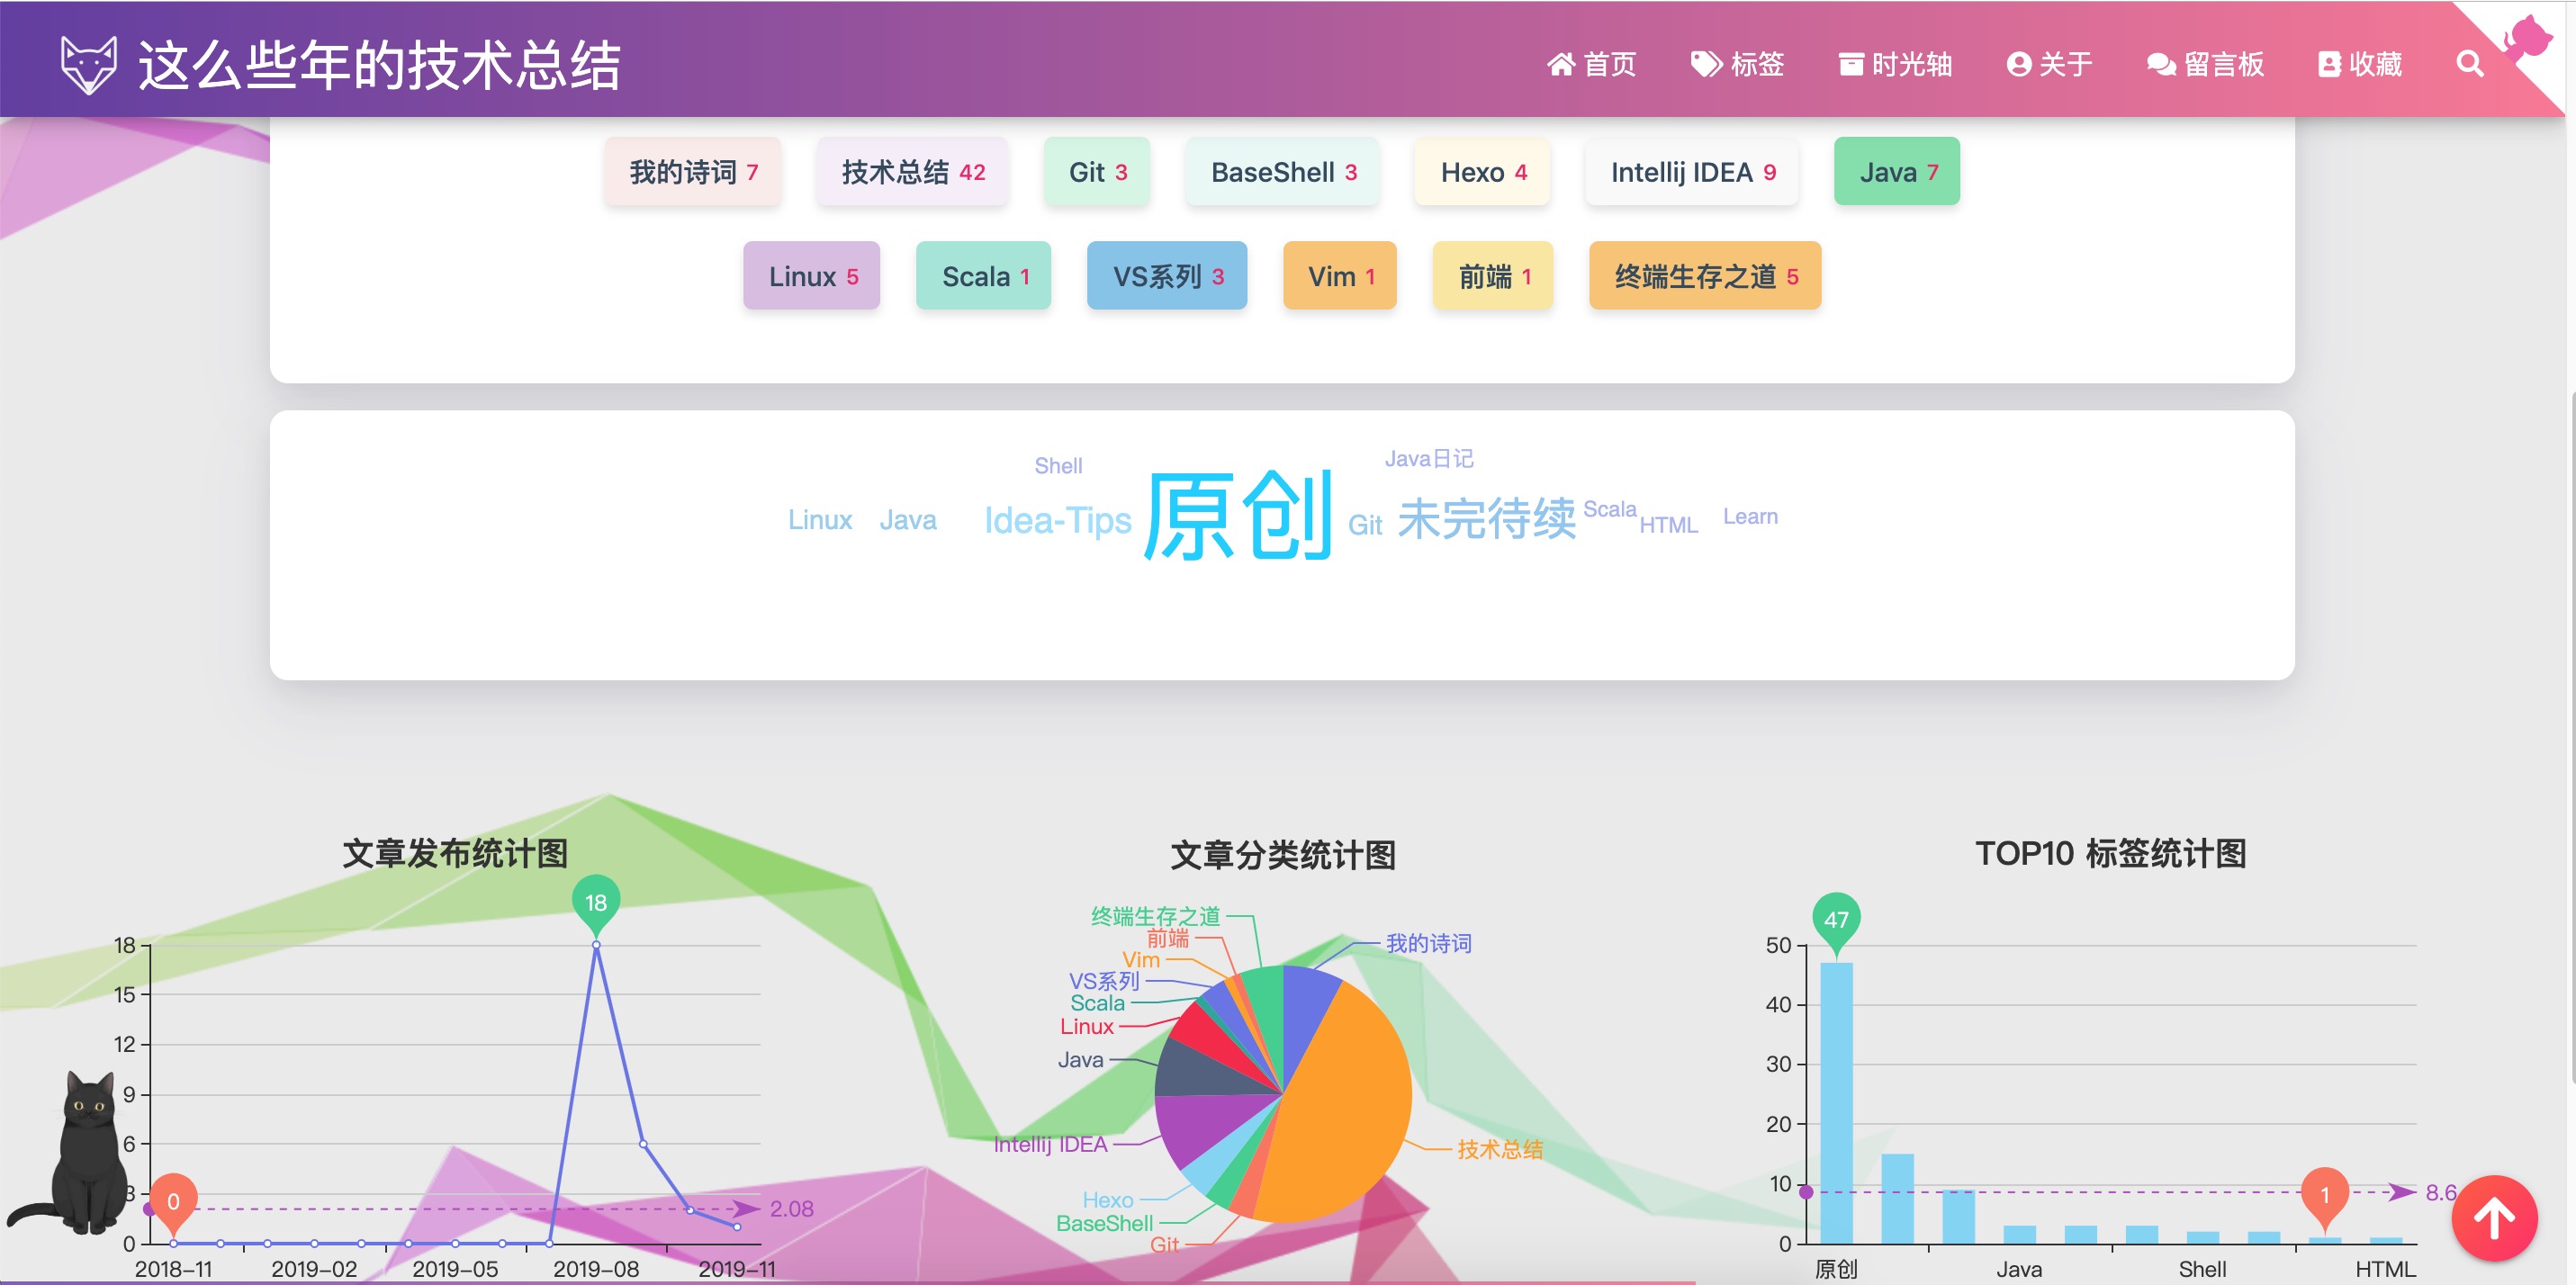This screenshot has width=2576, height=1285.
Task: Click the red back-to-top arrow button
Action: (x=2494, y=1218)
